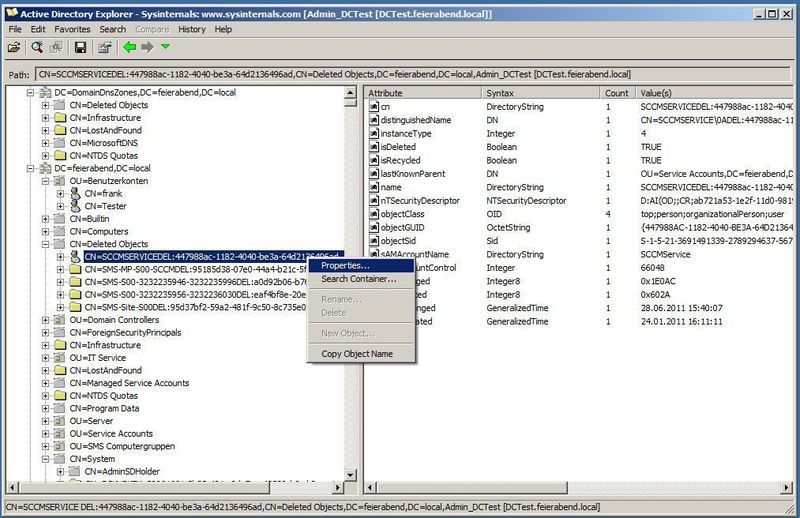Expand the CN=Computers node

(45, 232)
